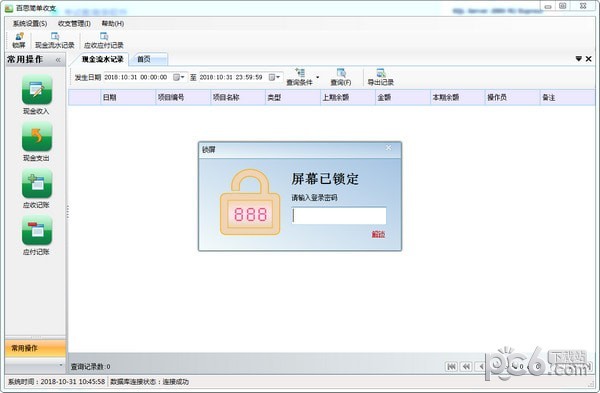Open the end date calendar dropdown
This screenshot has height=393, width=600.
click(x=274, y=77)
